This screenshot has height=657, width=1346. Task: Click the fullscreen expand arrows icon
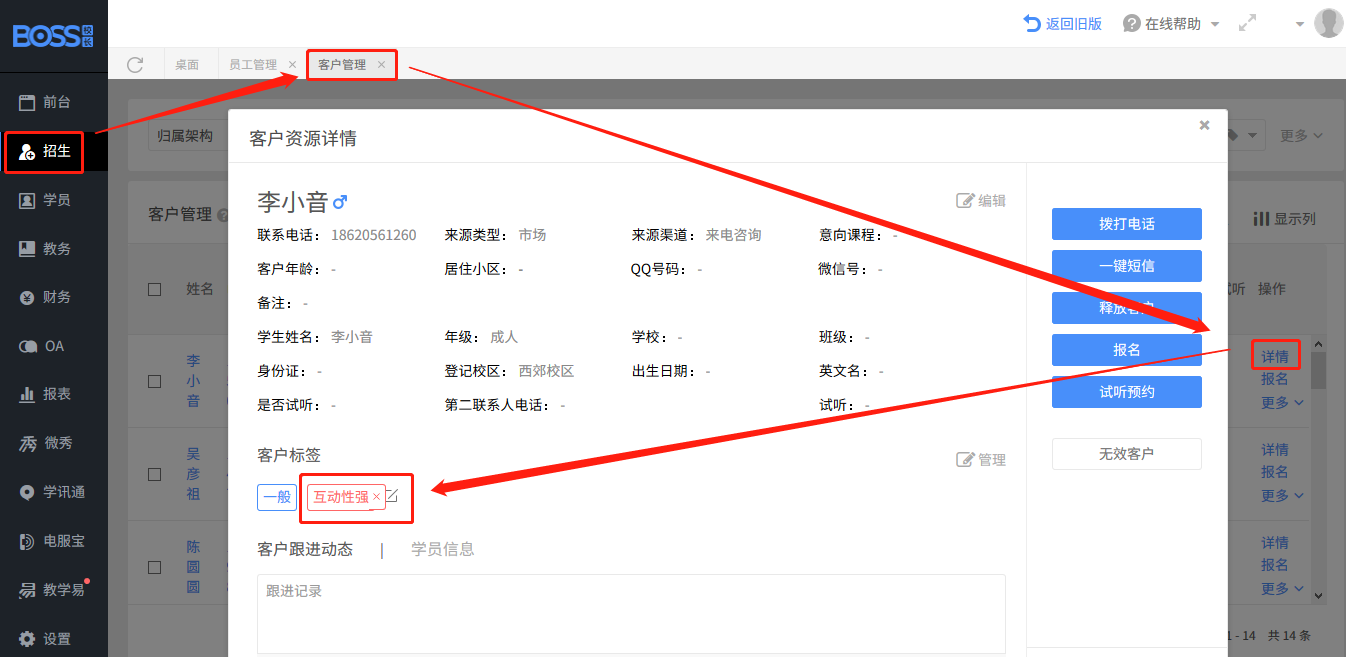(x=1247, y=23)
